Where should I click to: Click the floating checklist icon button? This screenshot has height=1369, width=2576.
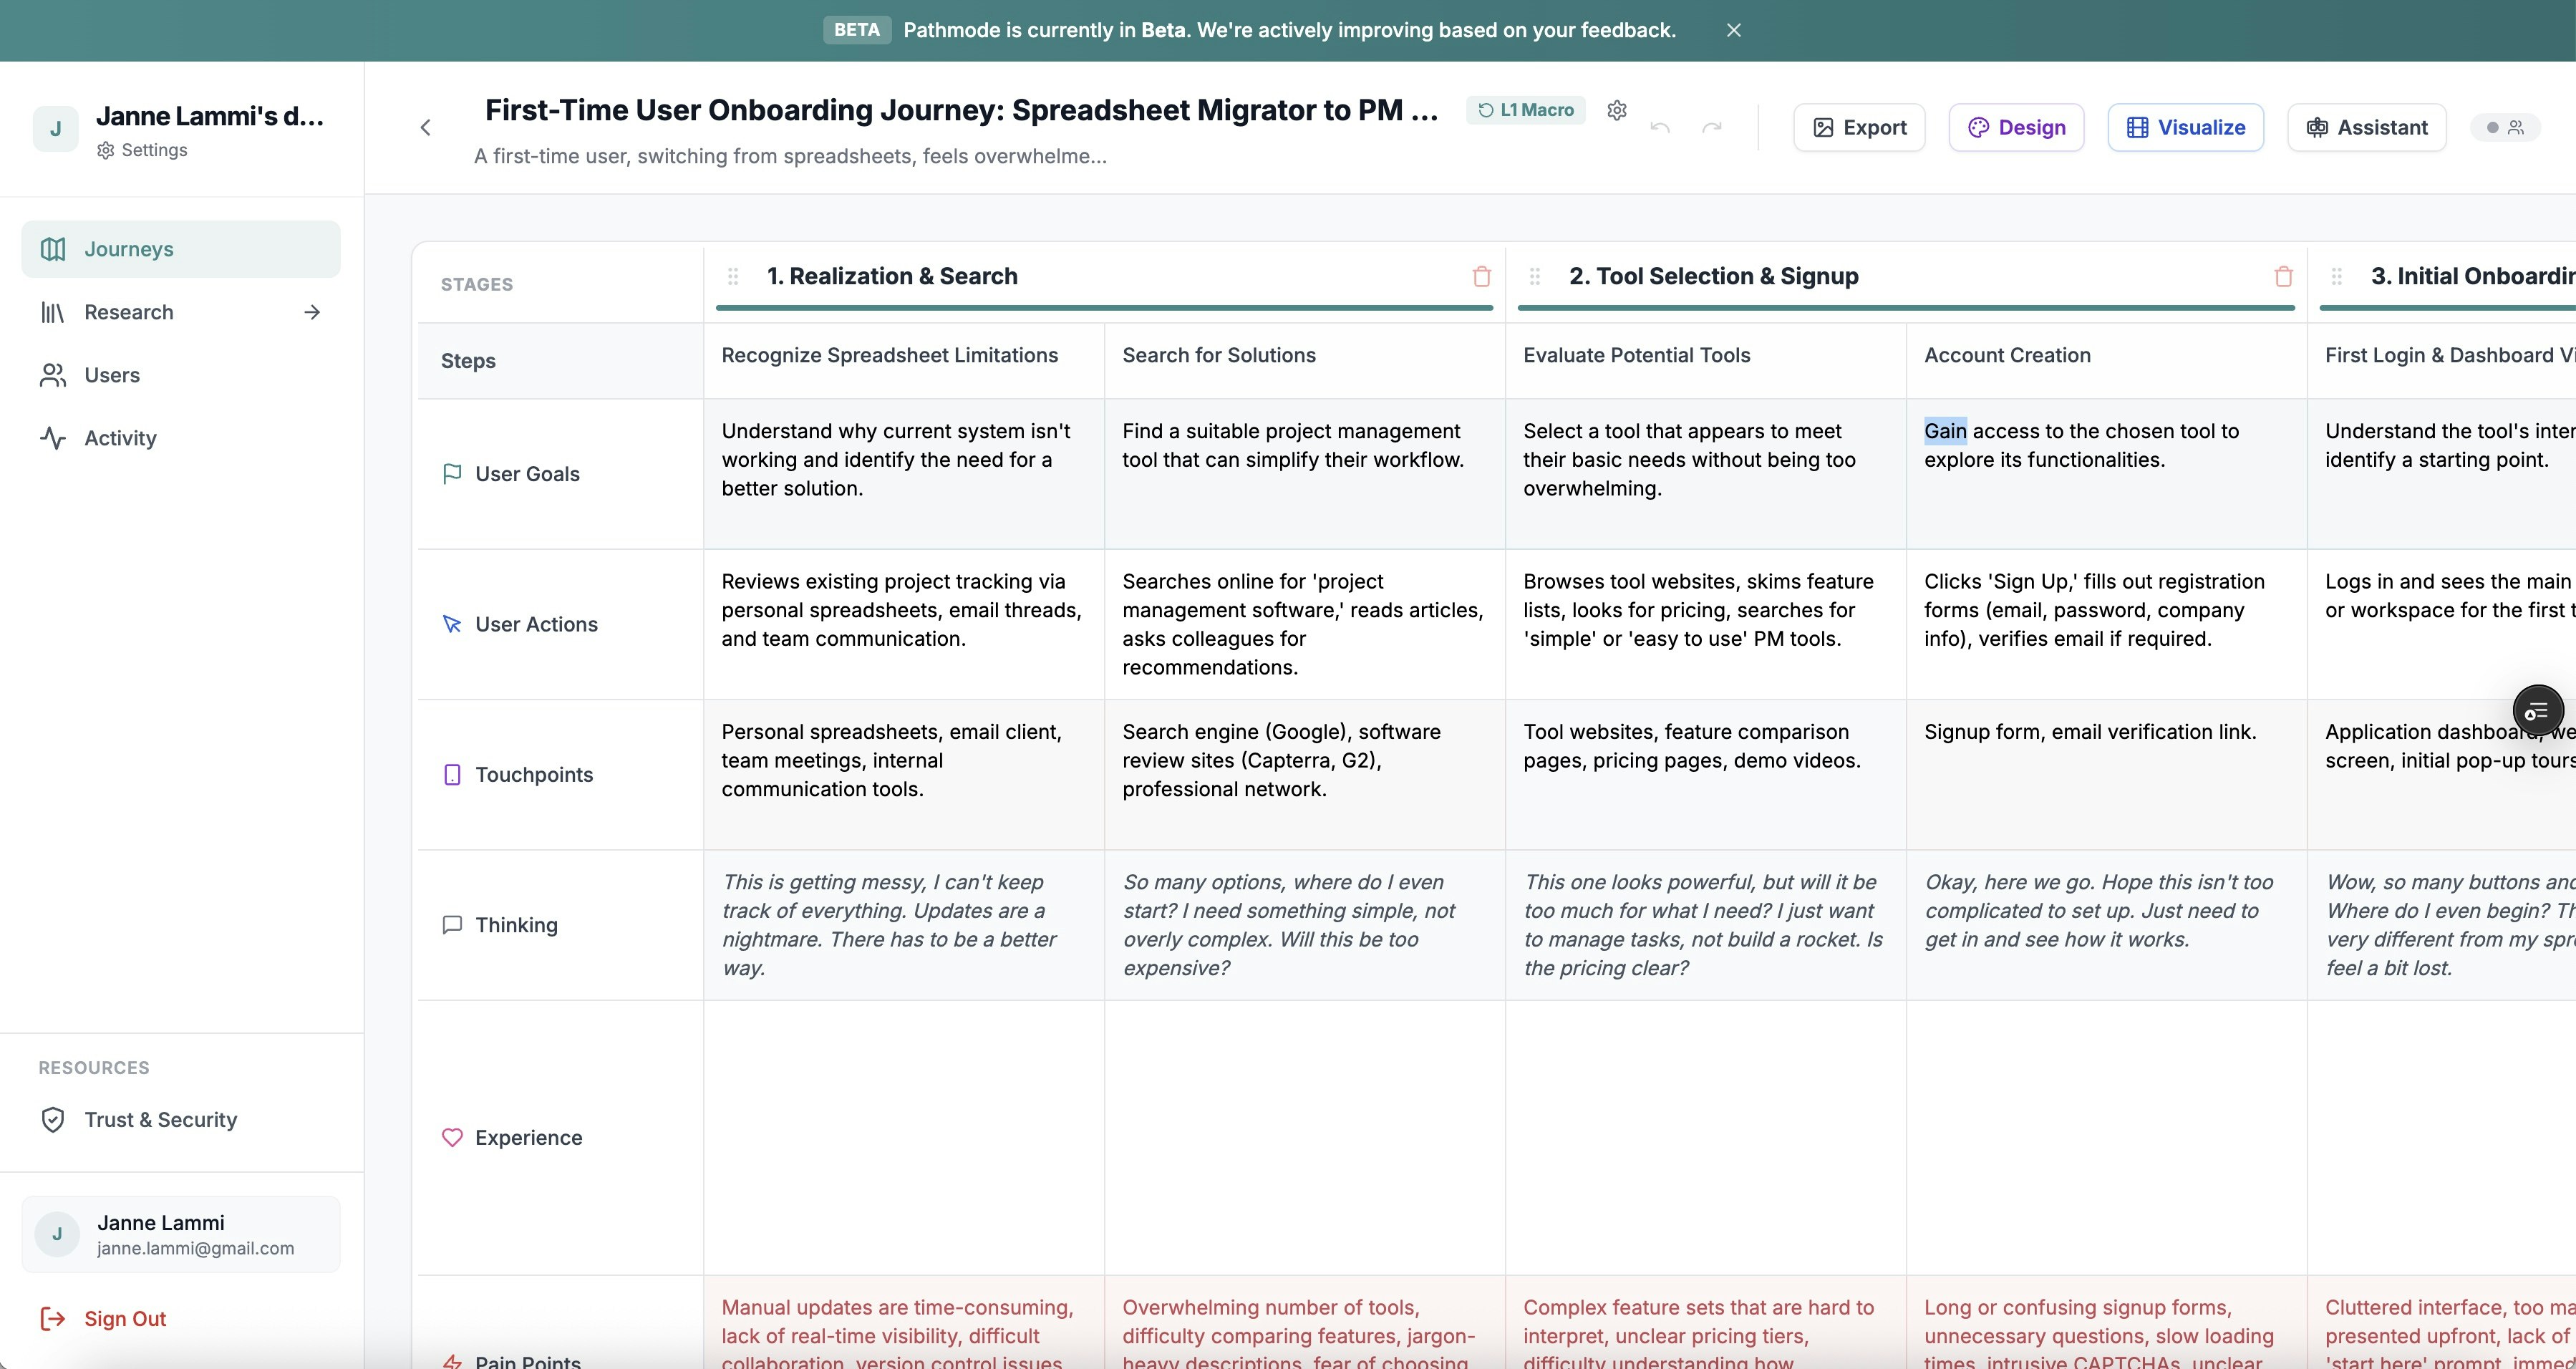[x=2537, y=711]
